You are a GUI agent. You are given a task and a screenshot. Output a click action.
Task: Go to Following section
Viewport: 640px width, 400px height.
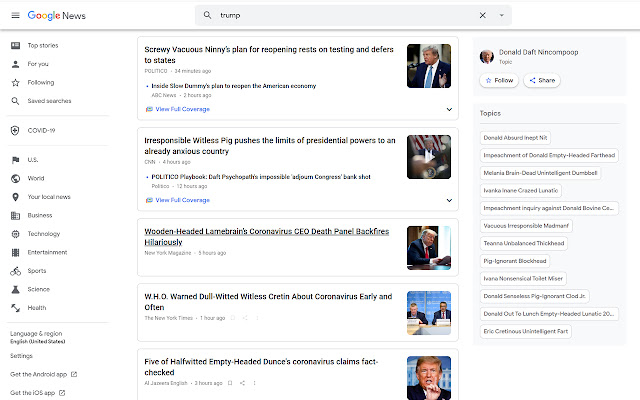click(x=41, y=82)
